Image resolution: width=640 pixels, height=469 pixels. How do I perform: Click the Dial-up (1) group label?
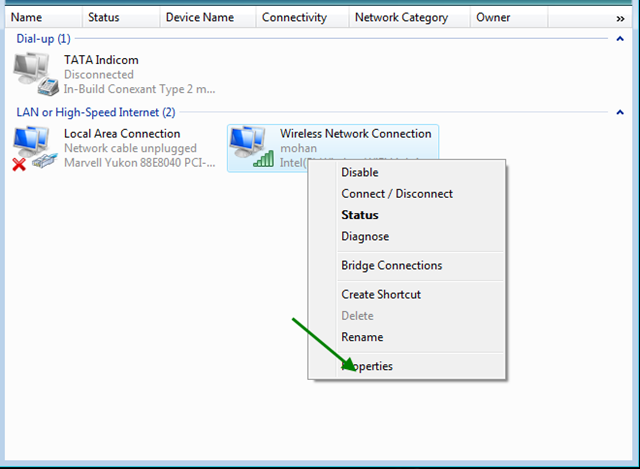coord(43,39)
